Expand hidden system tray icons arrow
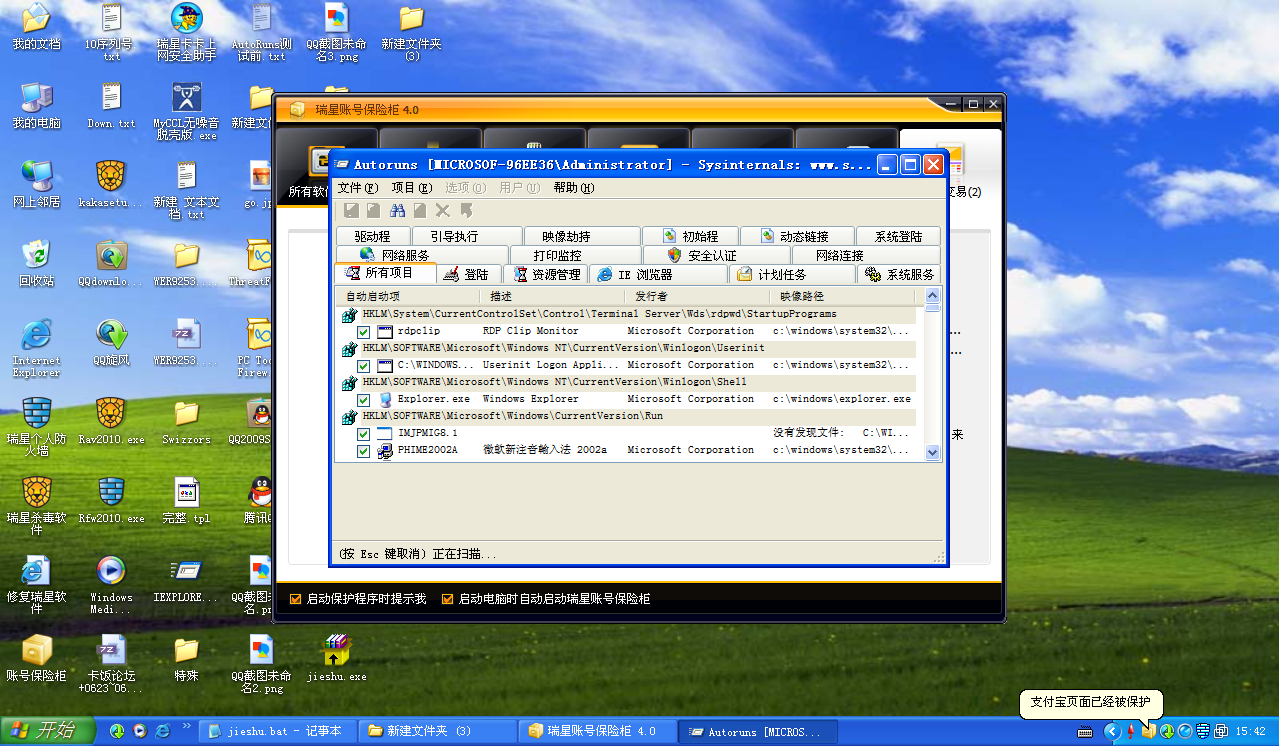The width and height of the screenshot is (1279, 746). point(1111,731)
